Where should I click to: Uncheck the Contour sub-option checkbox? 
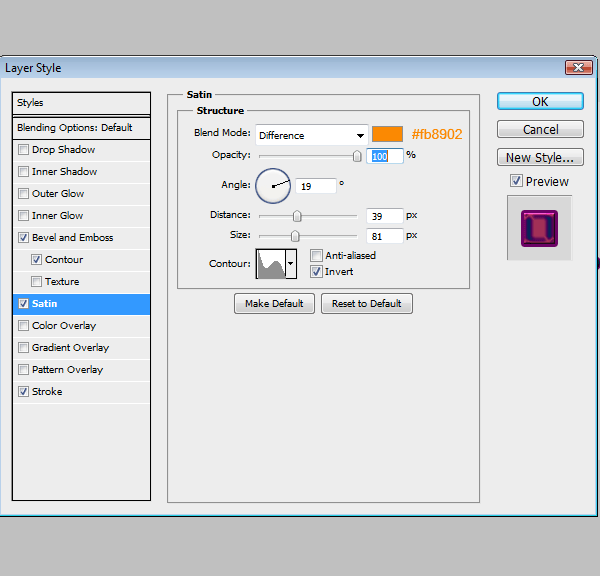pos(36,259)
